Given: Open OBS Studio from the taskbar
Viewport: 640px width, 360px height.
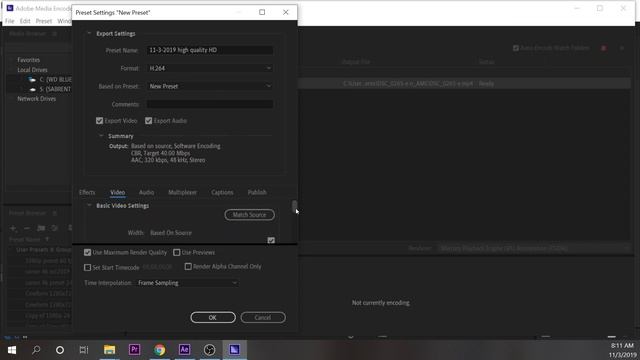Looking at the screenshot, I should pyautogui.click(x=209, y=350).
